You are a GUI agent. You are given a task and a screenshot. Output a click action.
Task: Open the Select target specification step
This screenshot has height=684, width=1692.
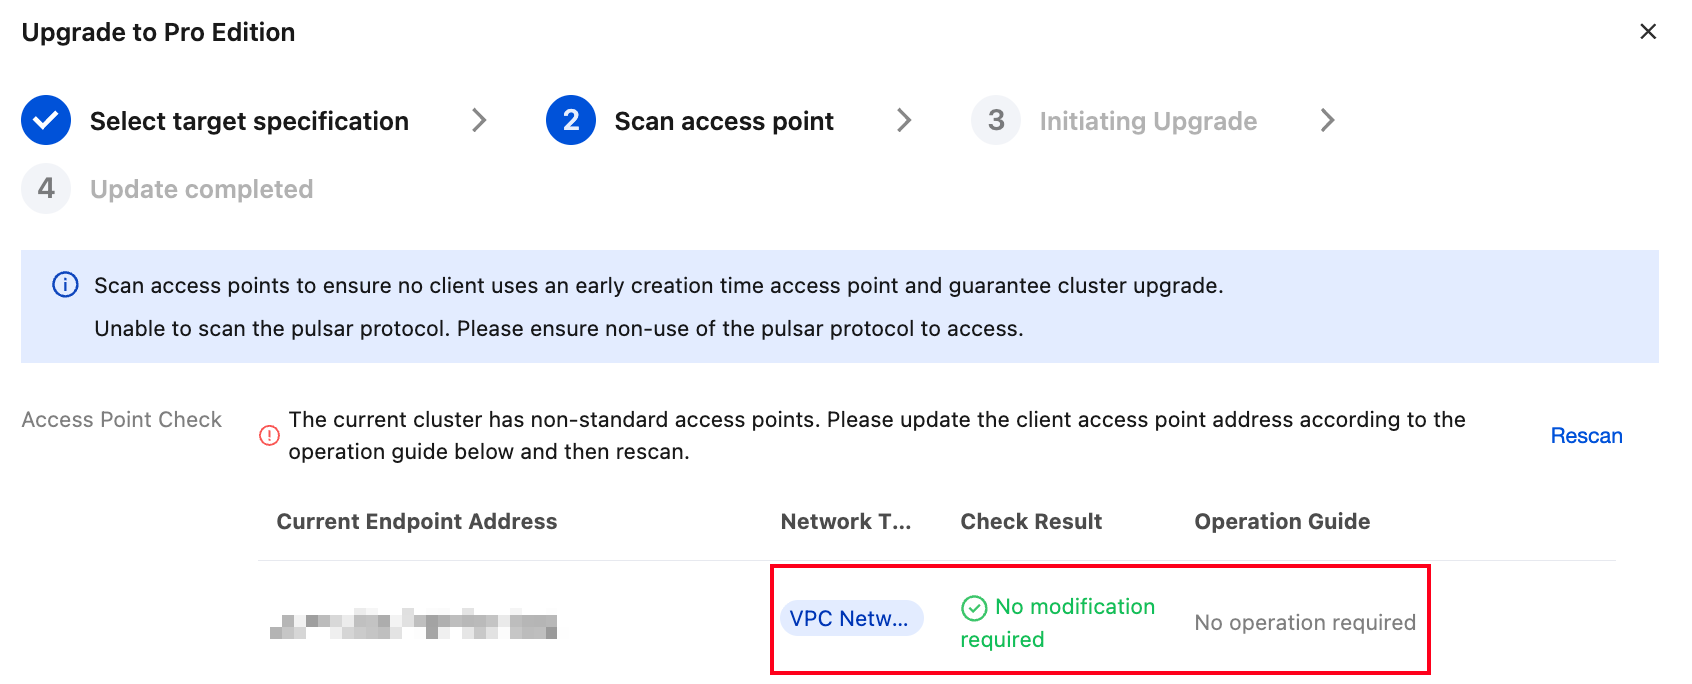click(249, 121)
